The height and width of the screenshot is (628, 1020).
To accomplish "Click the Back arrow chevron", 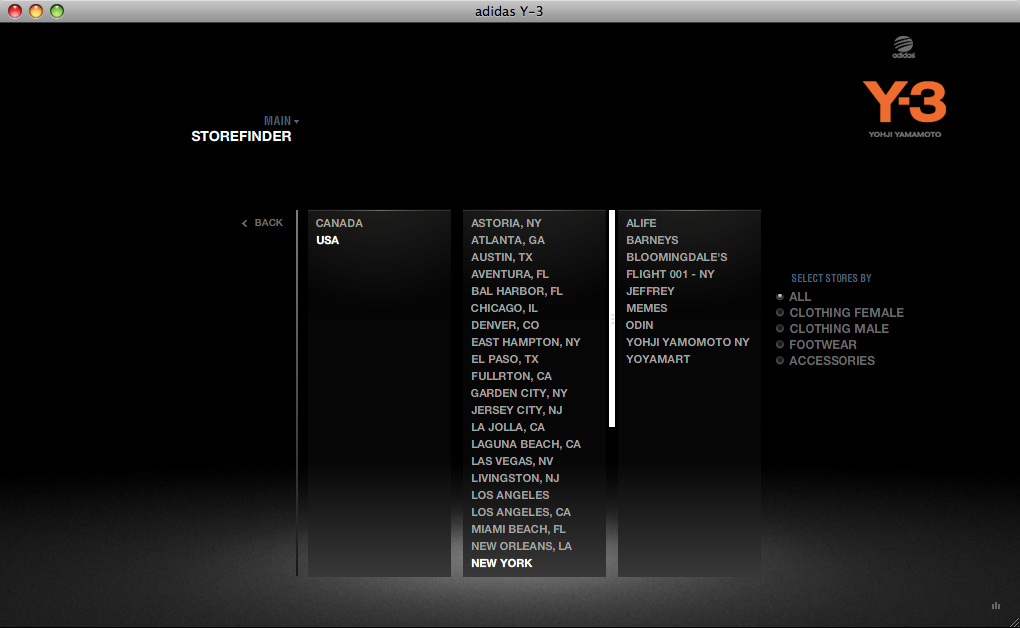I will [245, 223].
